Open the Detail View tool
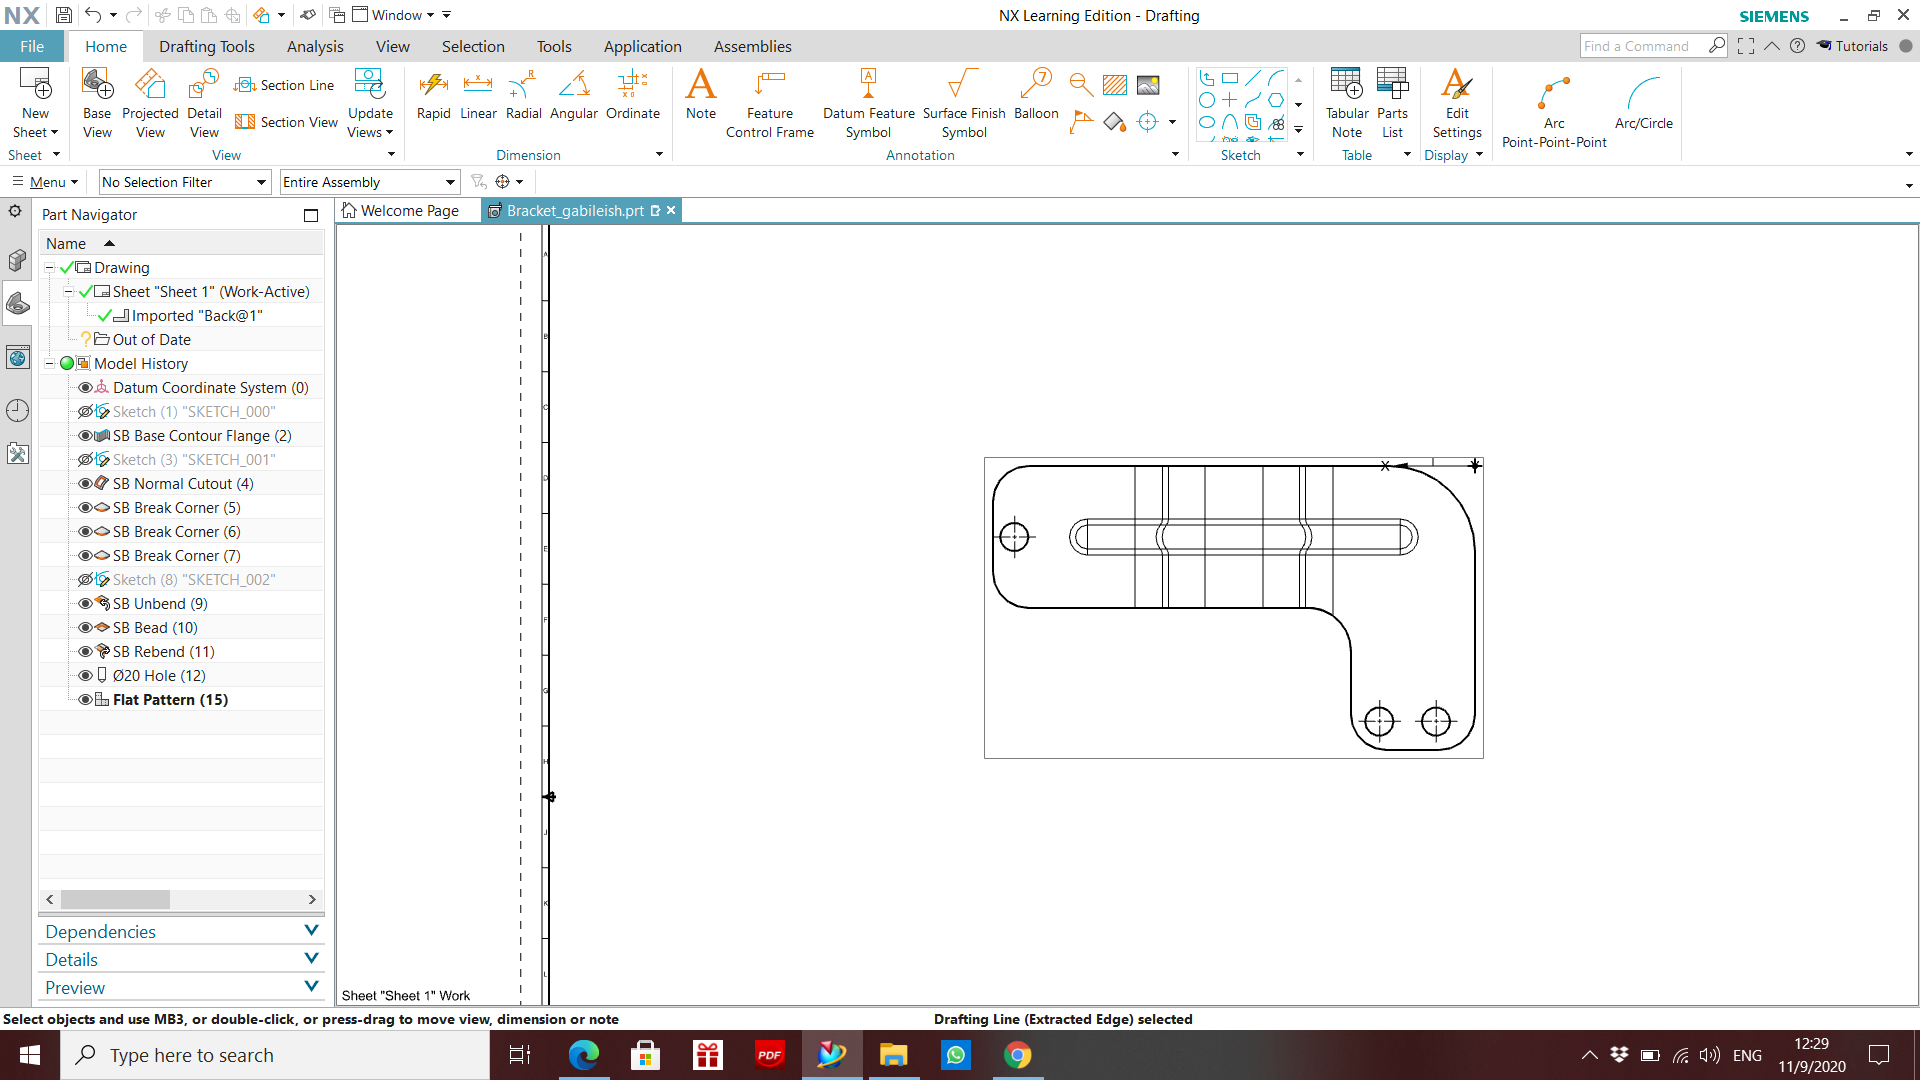Screen dimensions: 1920x1080 [204, 103]
